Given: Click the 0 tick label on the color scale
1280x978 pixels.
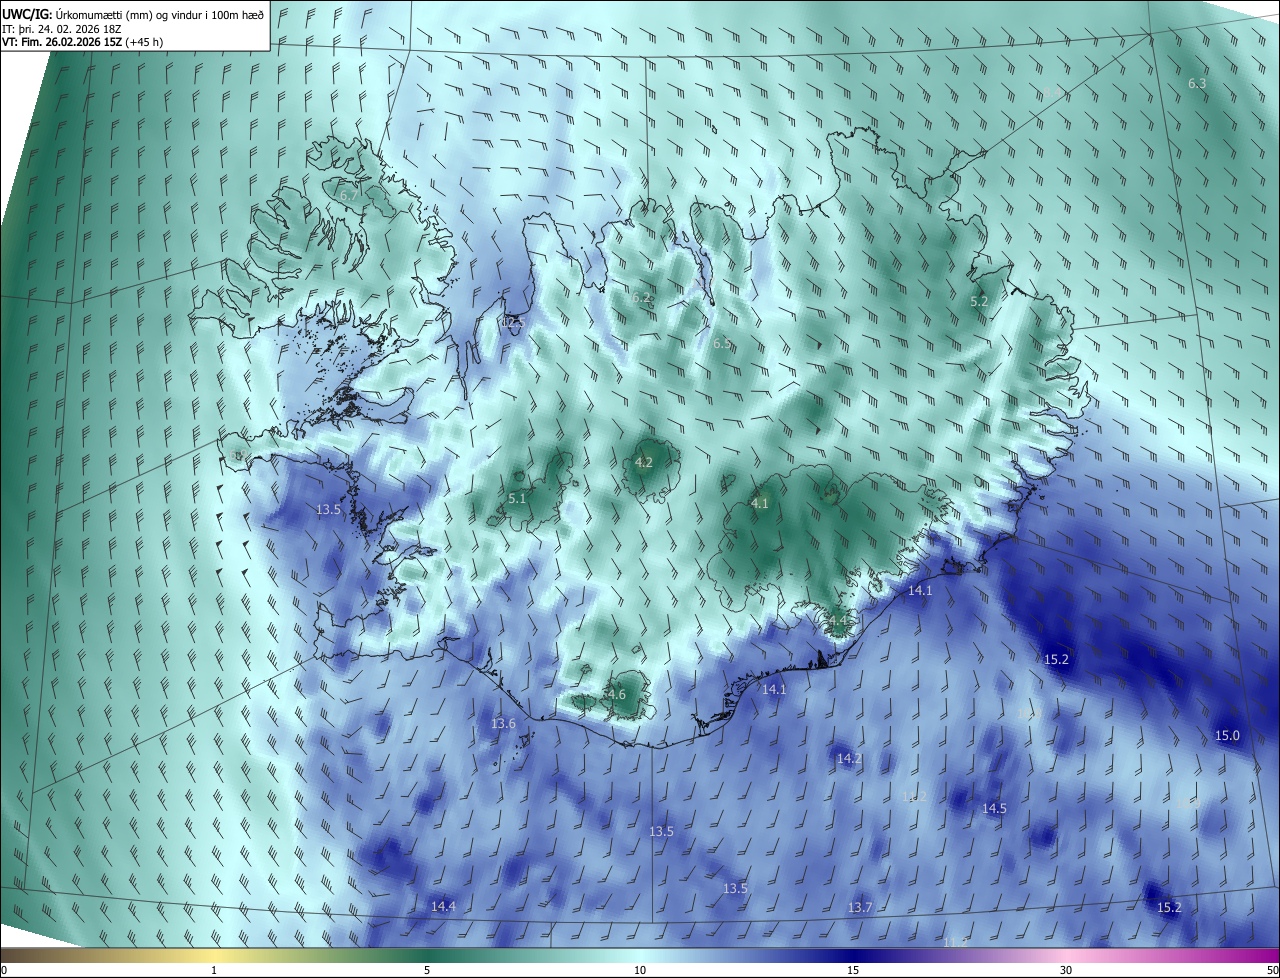Looking at the screenshot, I should coord(4,970).
